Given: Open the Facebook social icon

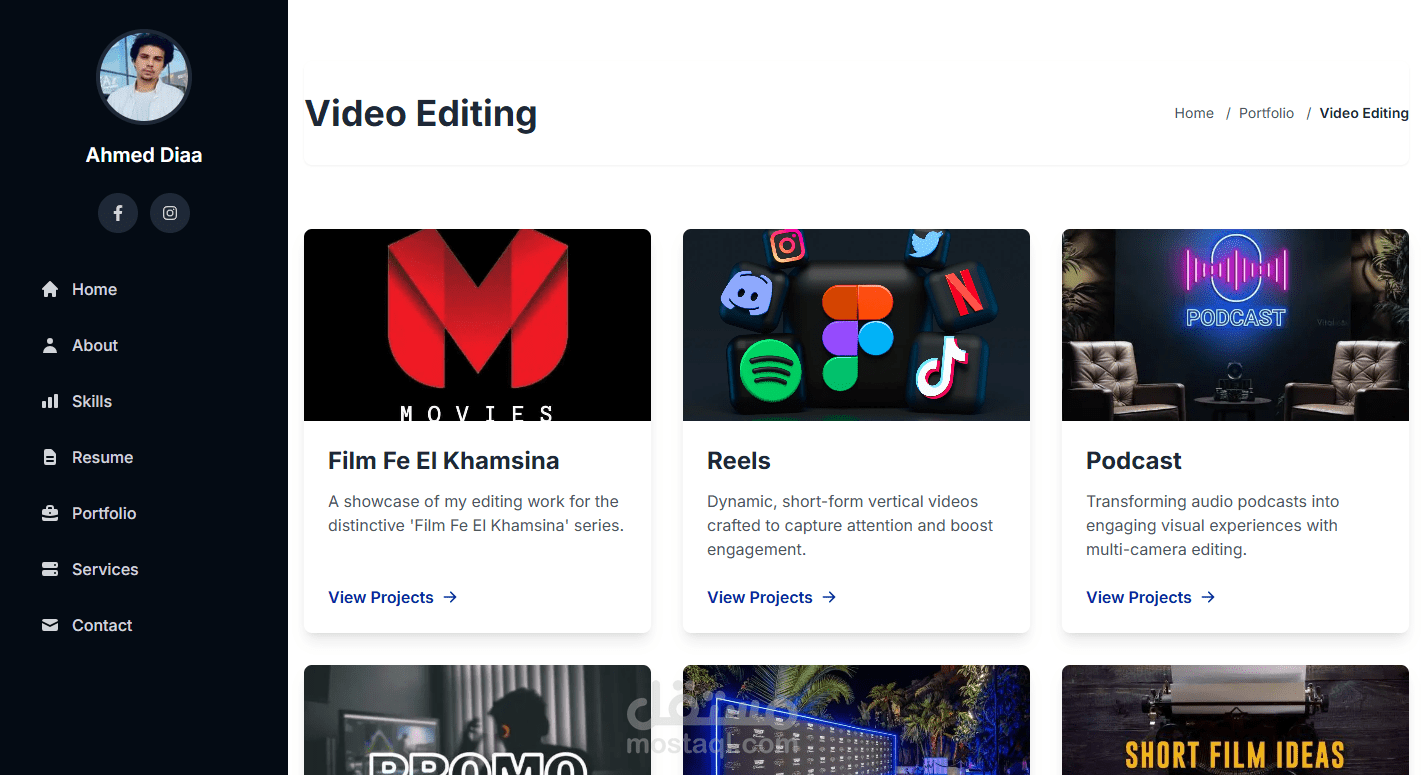Looking at the screenshot, I should pos(118,213).
